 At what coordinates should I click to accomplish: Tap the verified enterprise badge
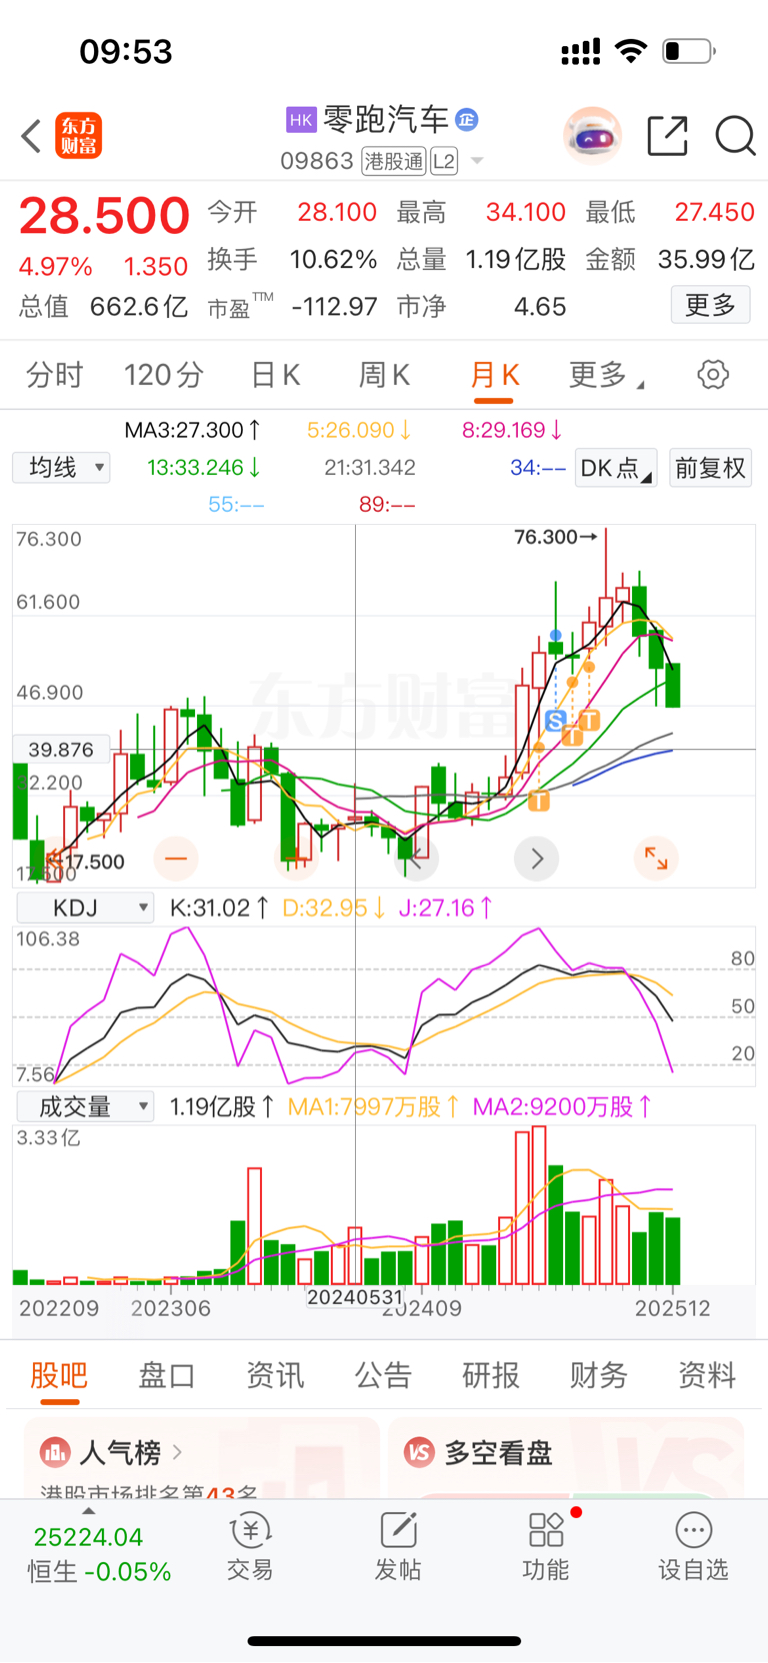coord(467,120)
